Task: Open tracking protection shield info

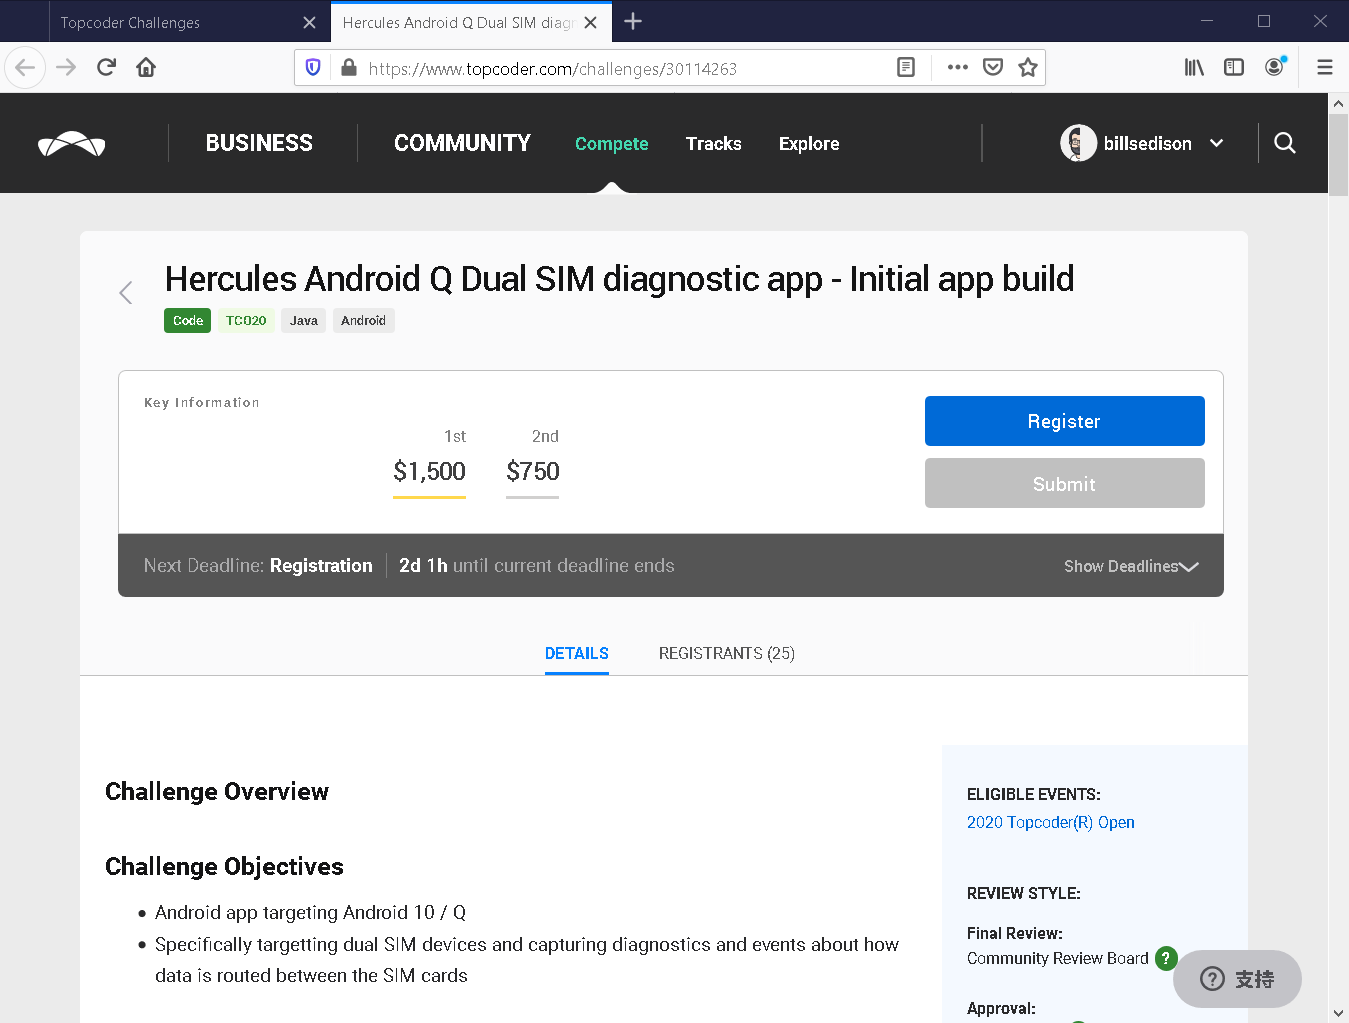Action: point(313,67)
